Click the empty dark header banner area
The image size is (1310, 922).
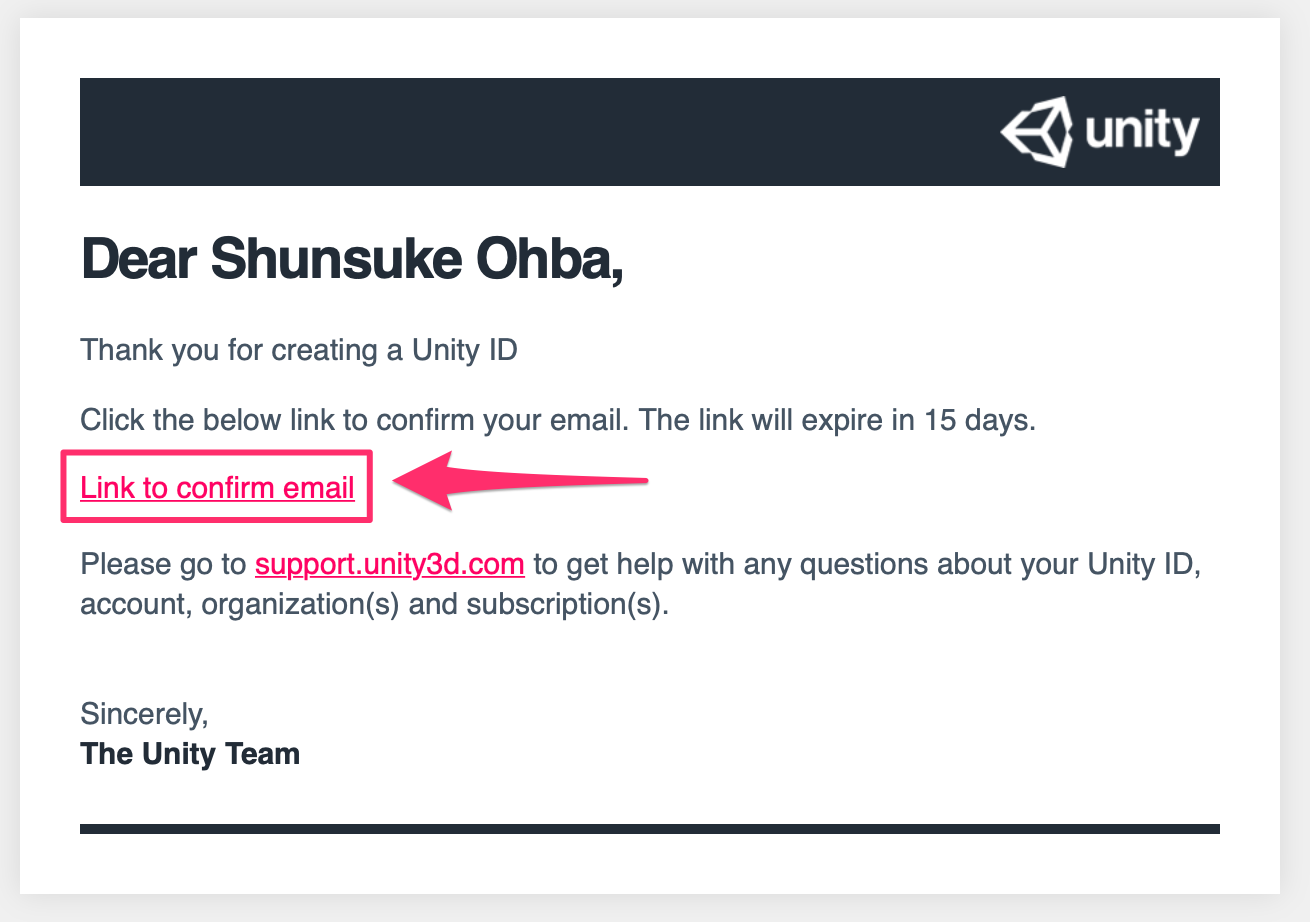click(x=540, y=132)
